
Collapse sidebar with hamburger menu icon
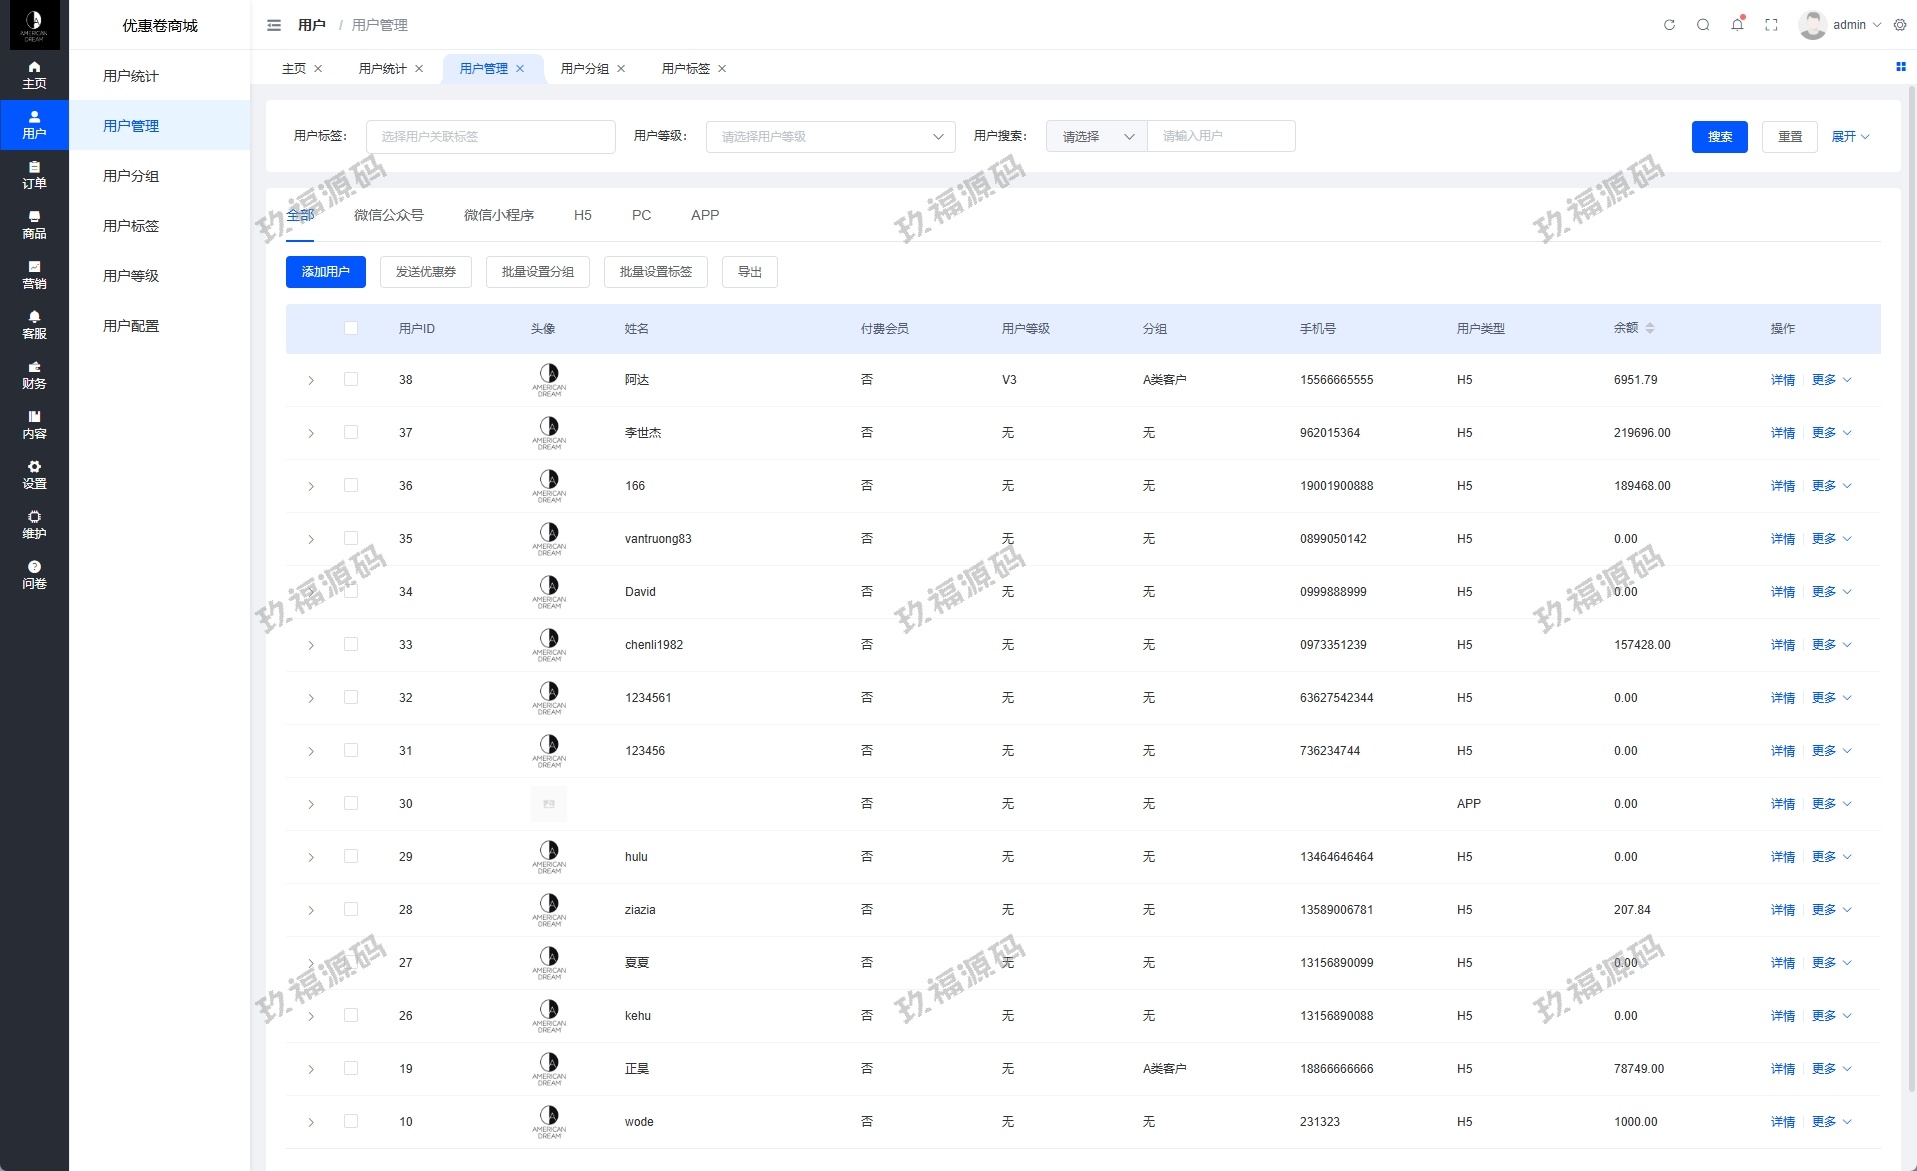(x=274, y=25)
